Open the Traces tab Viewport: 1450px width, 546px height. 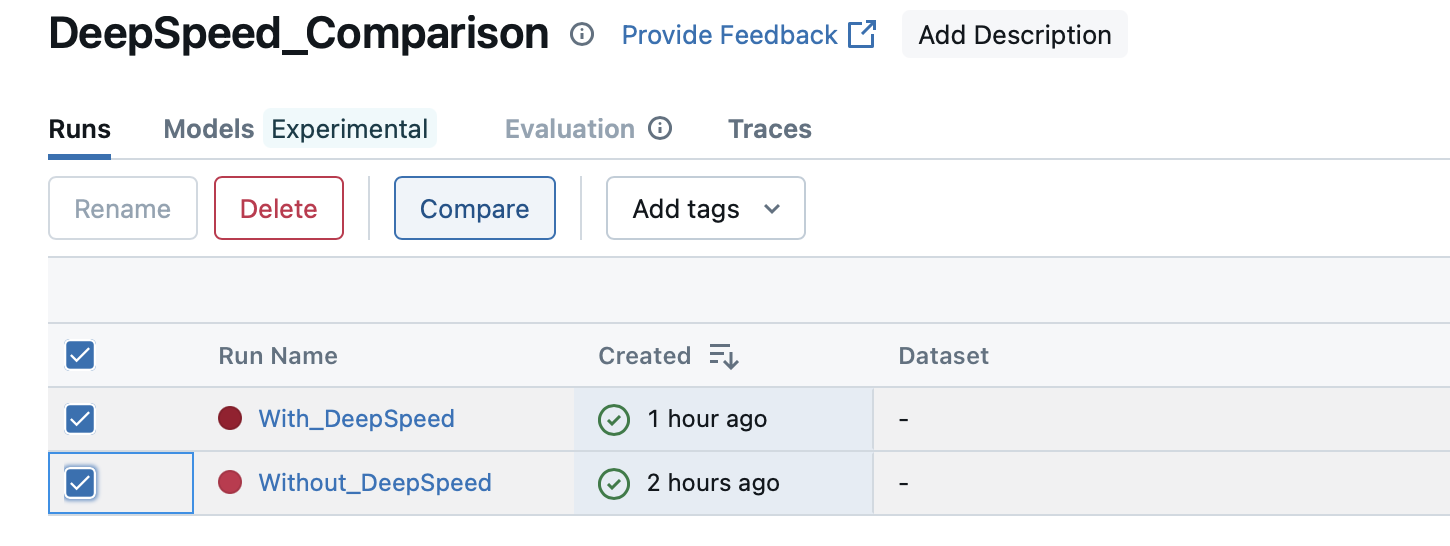tap(769, 129)
